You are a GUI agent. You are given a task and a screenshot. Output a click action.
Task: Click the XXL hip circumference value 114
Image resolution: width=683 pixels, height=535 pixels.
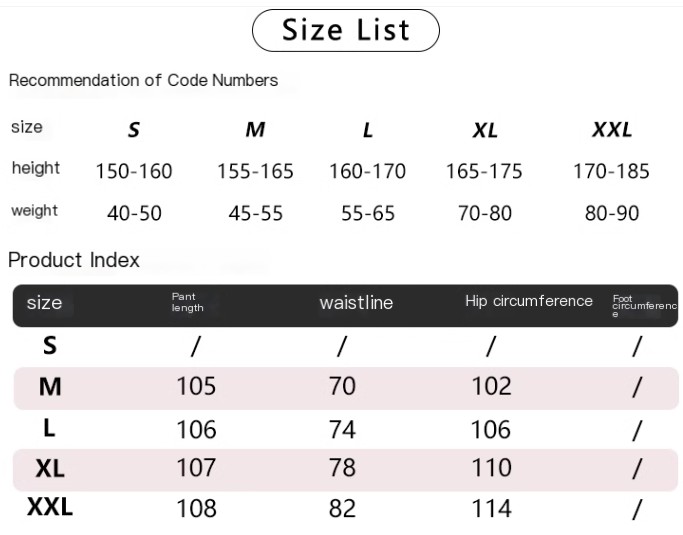[x=491, y=508]
